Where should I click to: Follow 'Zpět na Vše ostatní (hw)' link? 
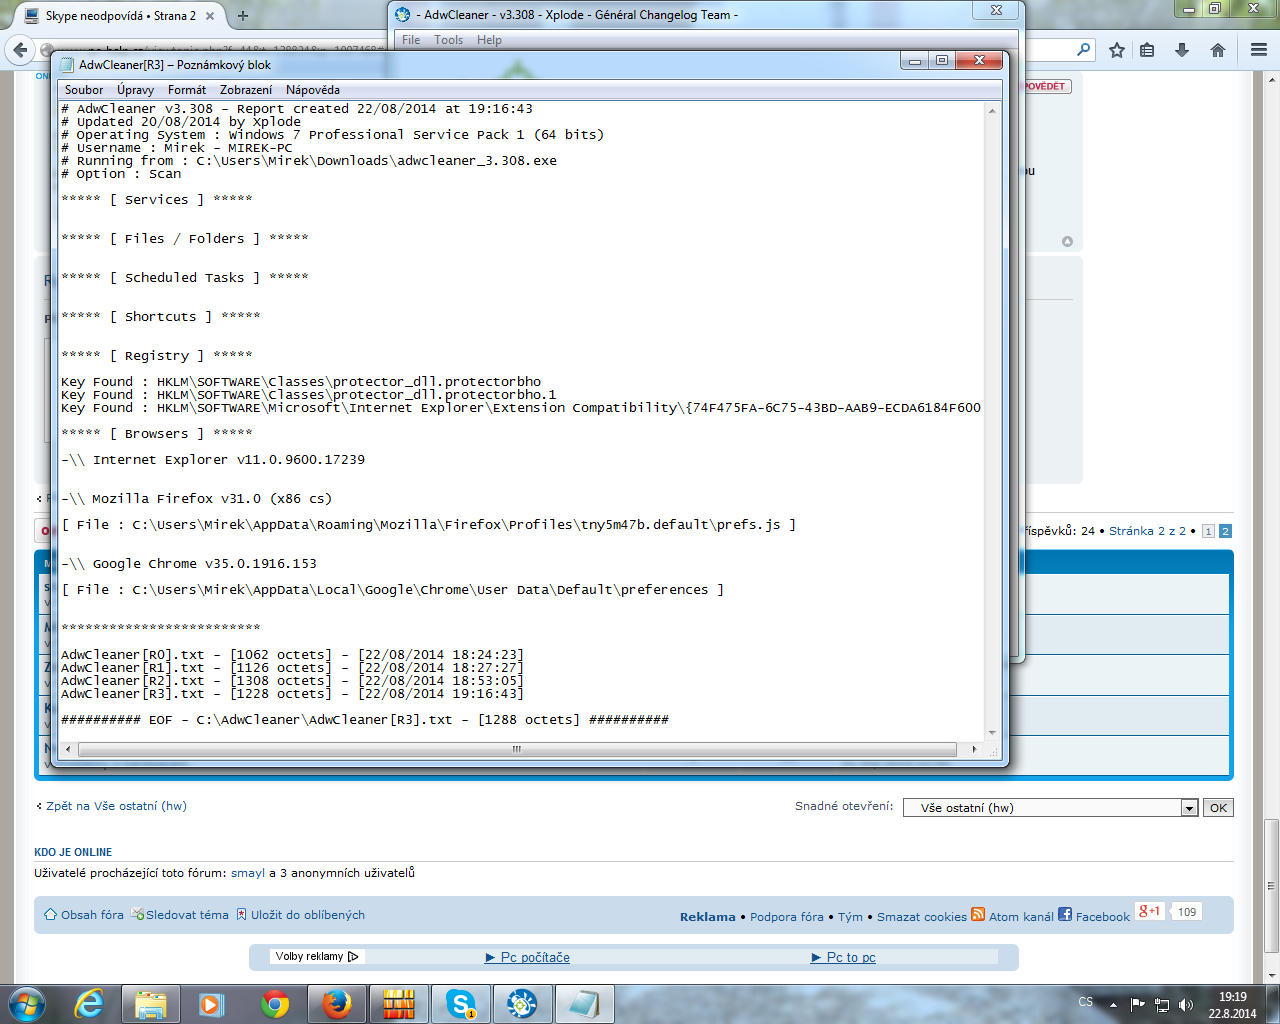116,806
